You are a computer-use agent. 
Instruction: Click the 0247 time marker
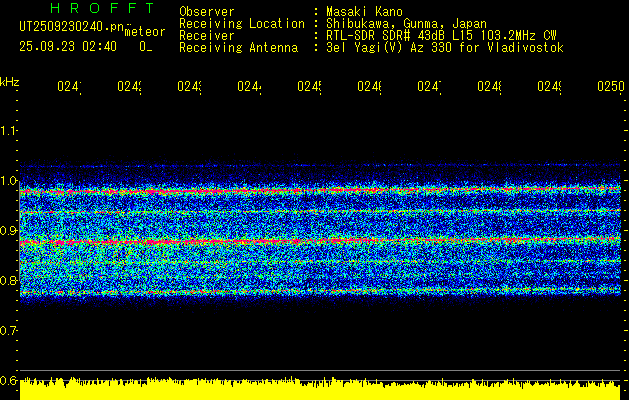(429, 86)
